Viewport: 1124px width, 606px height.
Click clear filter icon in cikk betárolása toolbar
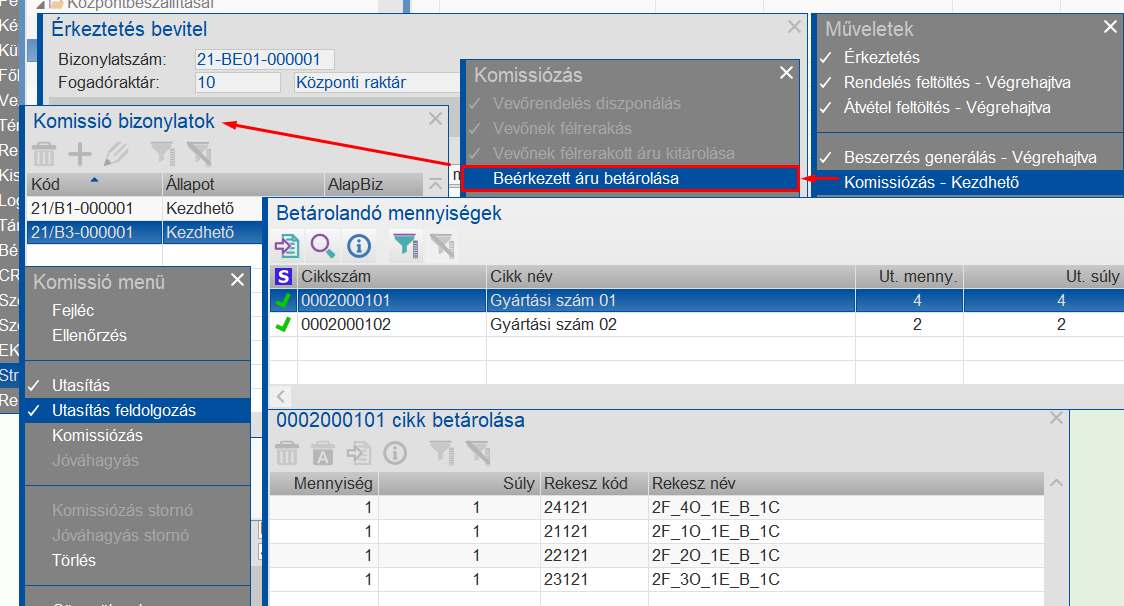pos(478,453)
